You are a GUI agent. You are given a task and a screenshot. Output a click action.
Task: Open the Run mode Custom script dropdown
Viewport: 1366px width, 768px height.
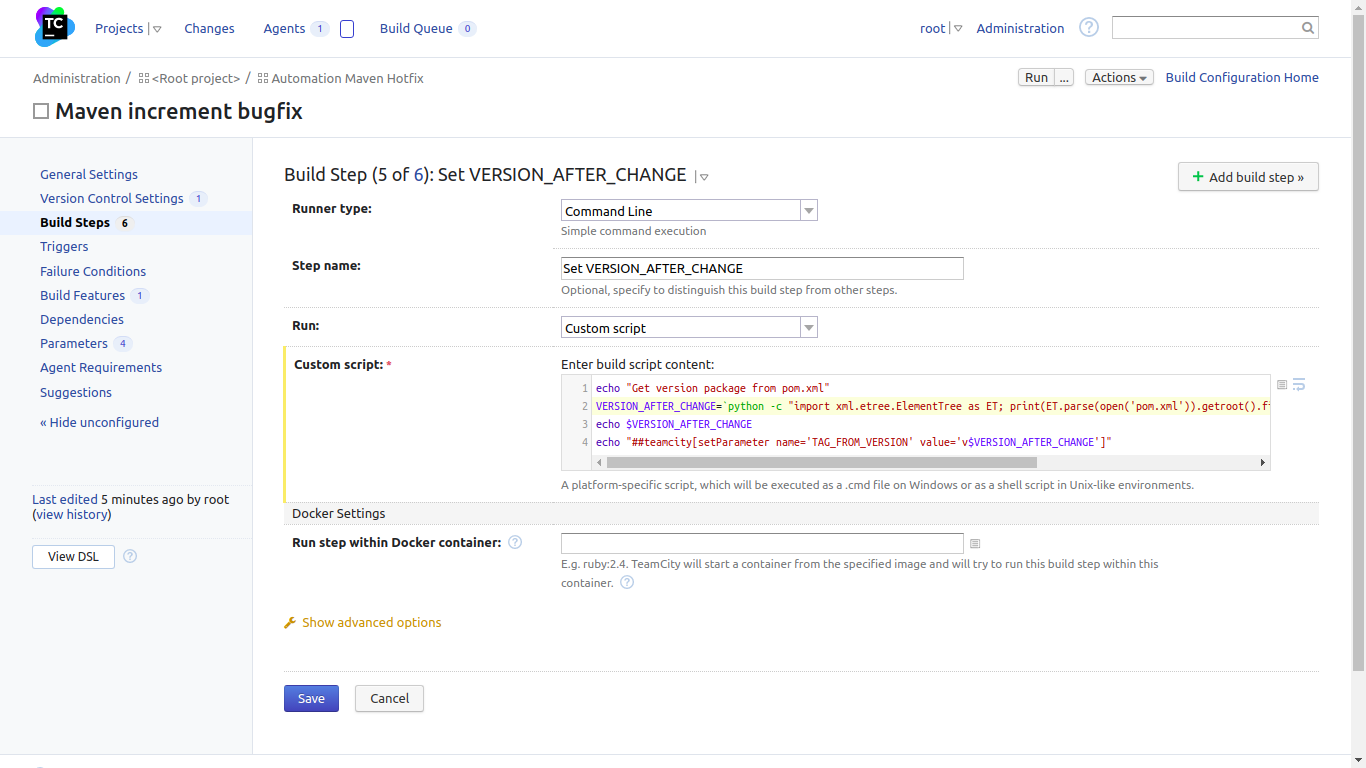click(x=809, y=328)
